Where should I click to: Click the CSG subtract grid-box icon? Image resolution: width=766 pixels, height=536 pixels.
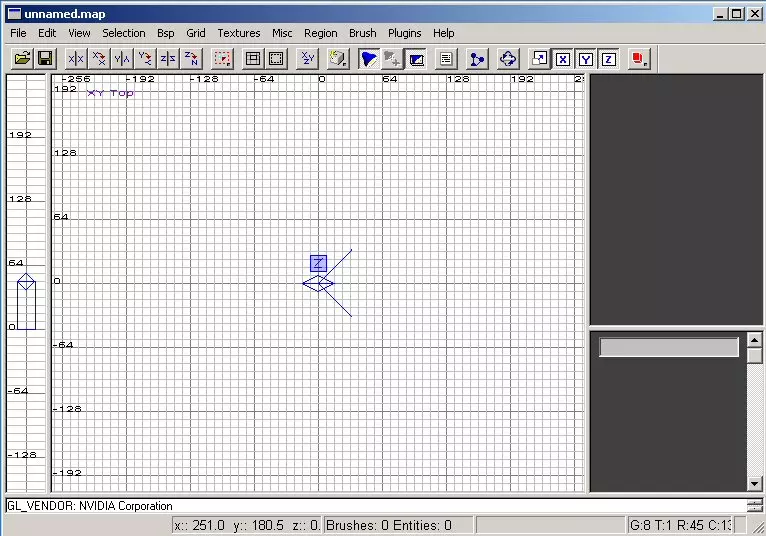(253, 59)
